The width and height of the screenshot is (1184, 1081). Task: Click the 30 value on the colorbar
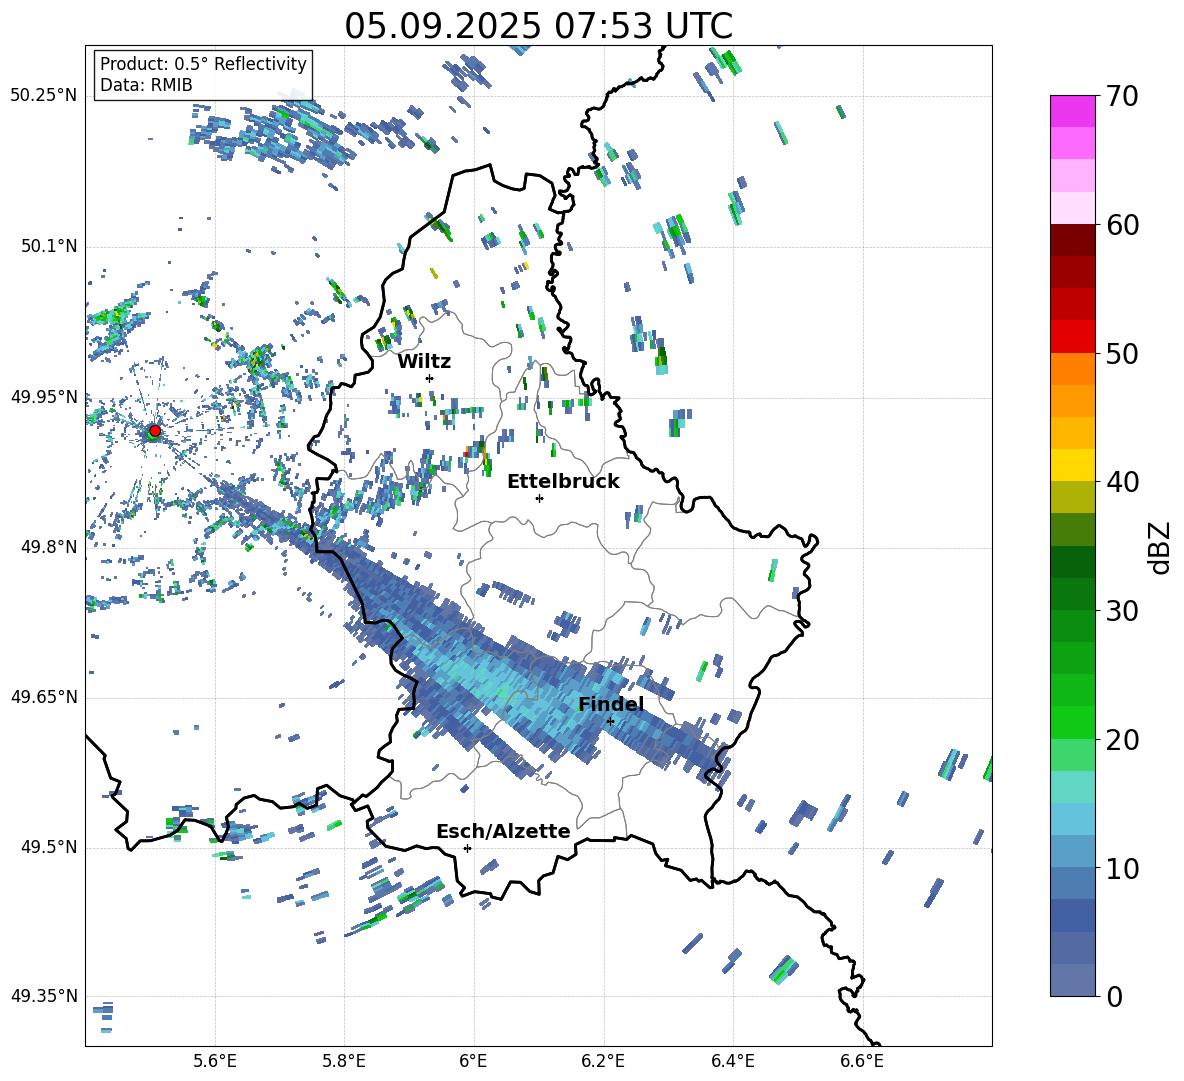pyautogui.click(x=1122, y=611)
